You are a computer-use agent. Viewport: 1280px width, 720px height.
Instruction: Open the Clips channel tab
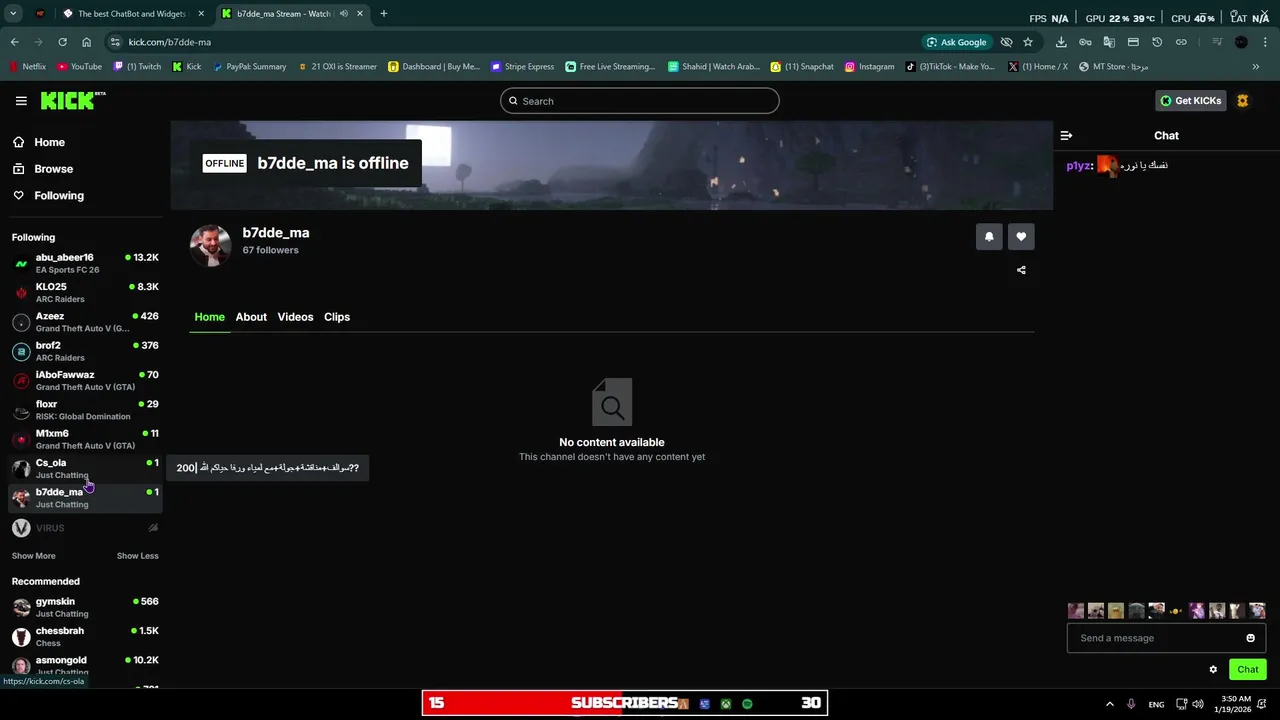point(337,317)
